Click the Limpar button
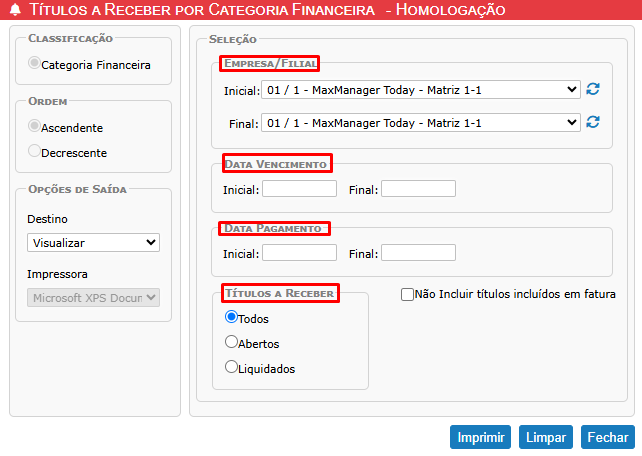 point(546,438)
